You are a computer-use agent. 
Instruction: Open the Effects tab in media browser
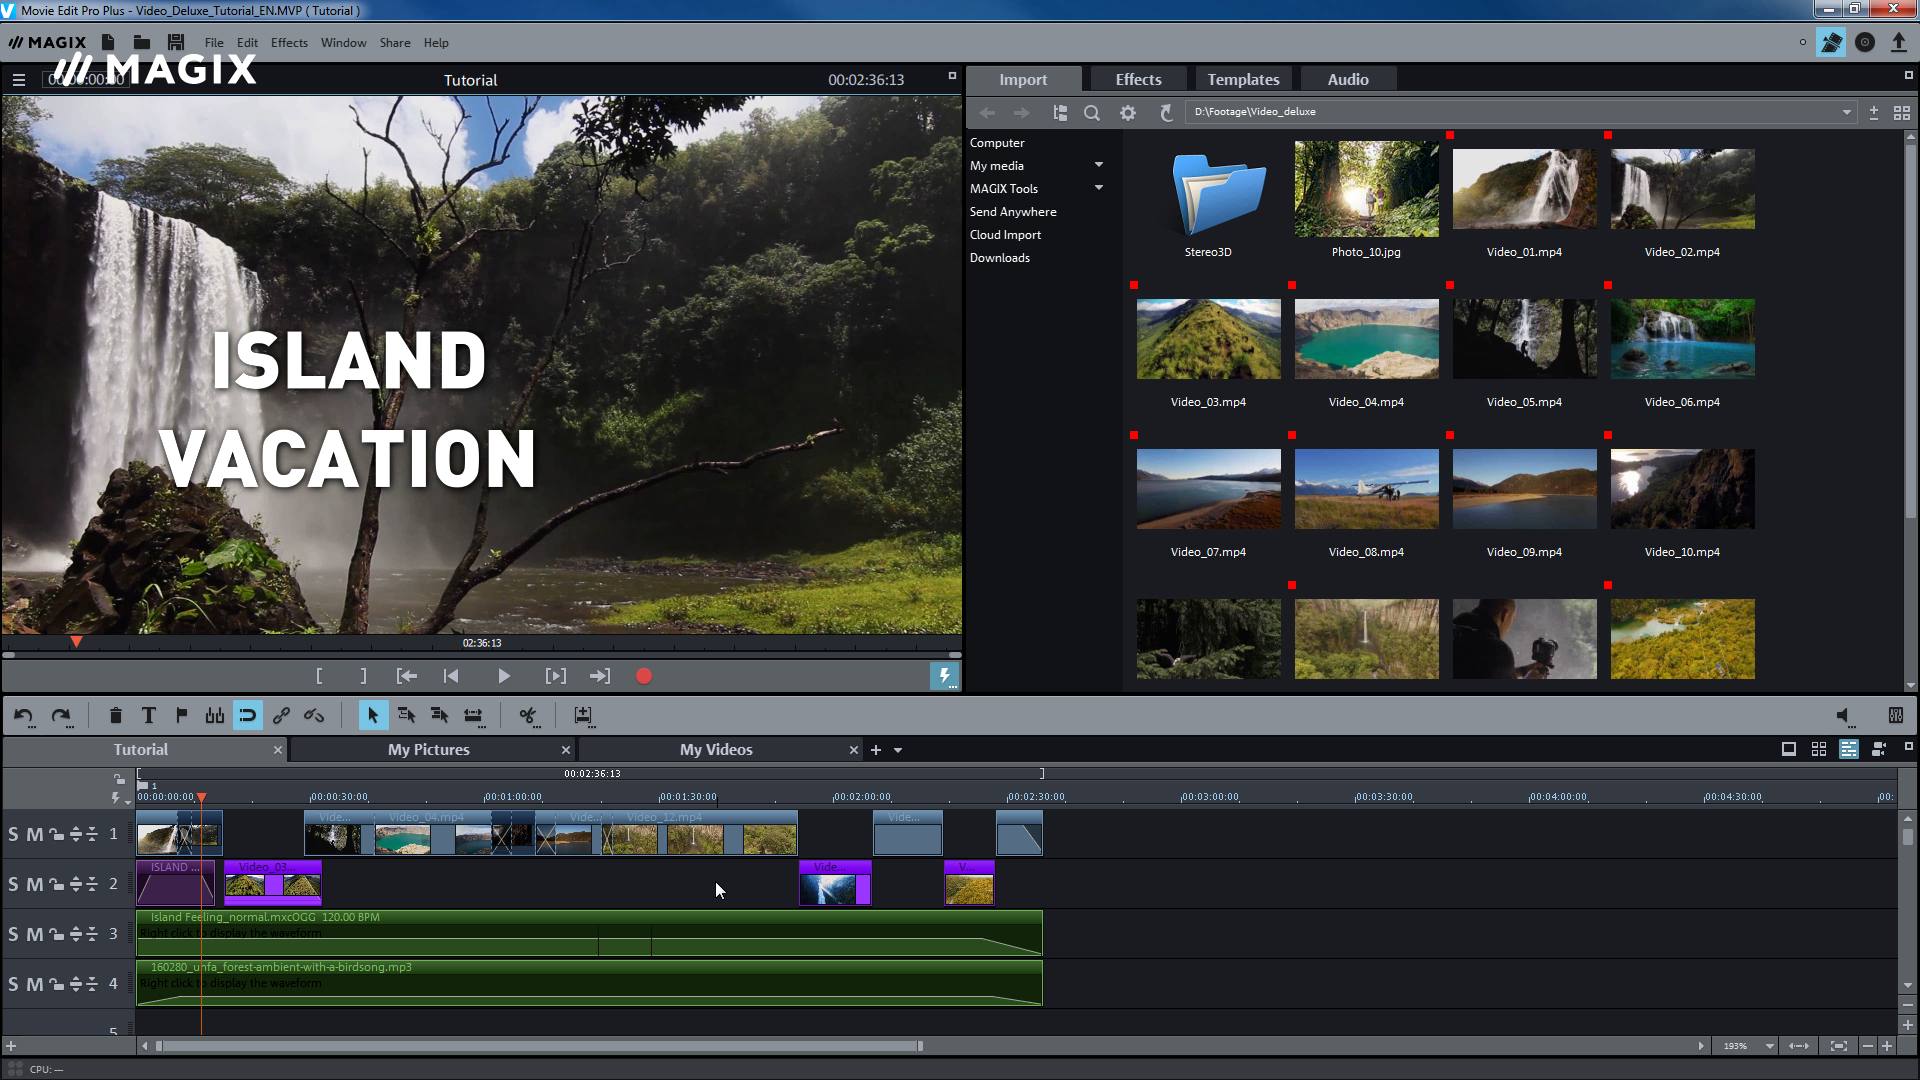(1137, 79)
